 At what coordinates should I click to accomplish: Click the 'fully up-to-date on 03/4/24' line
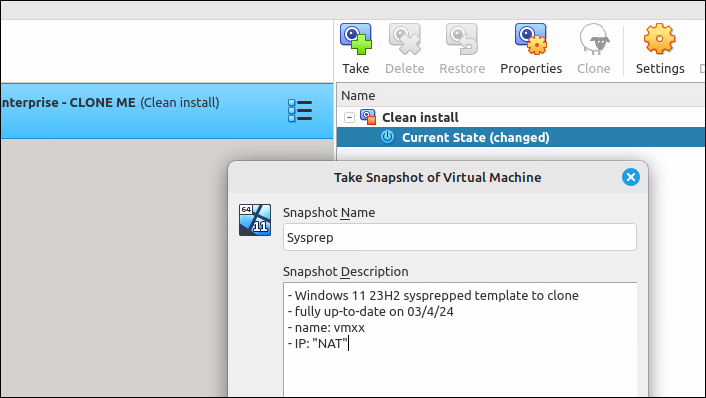(371, 312)
